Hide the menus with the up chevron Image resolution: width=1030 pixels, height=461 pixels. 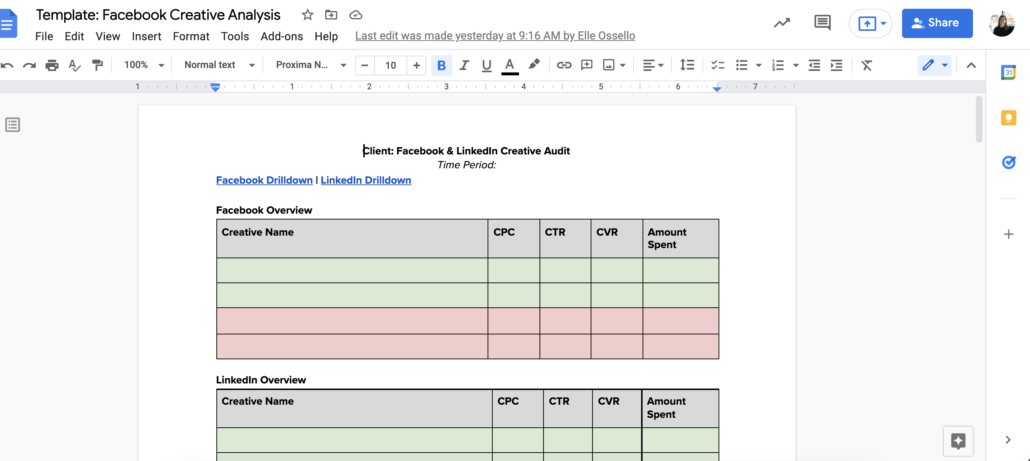971,65
